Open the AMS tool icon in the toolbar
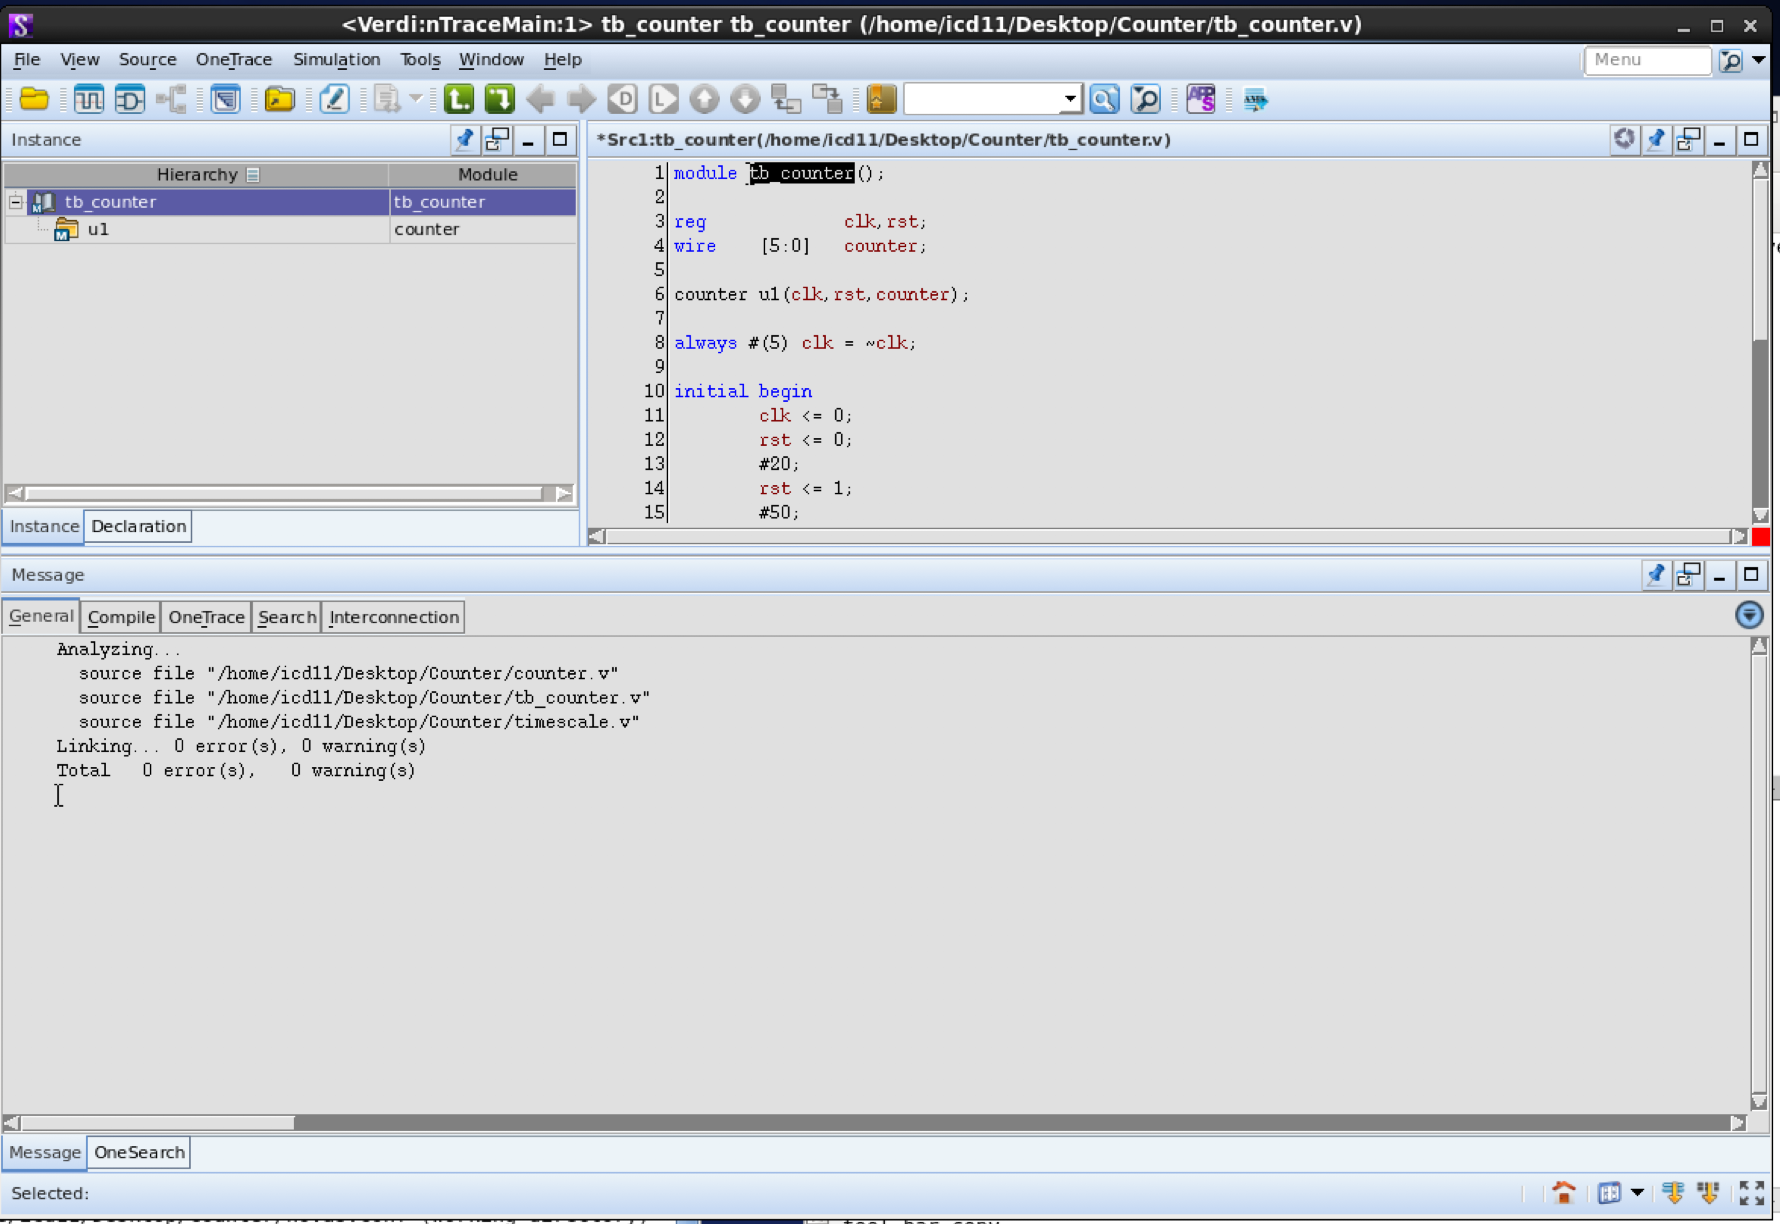The height and width of the screenshot is (1224, 1780). (1256, 99)
